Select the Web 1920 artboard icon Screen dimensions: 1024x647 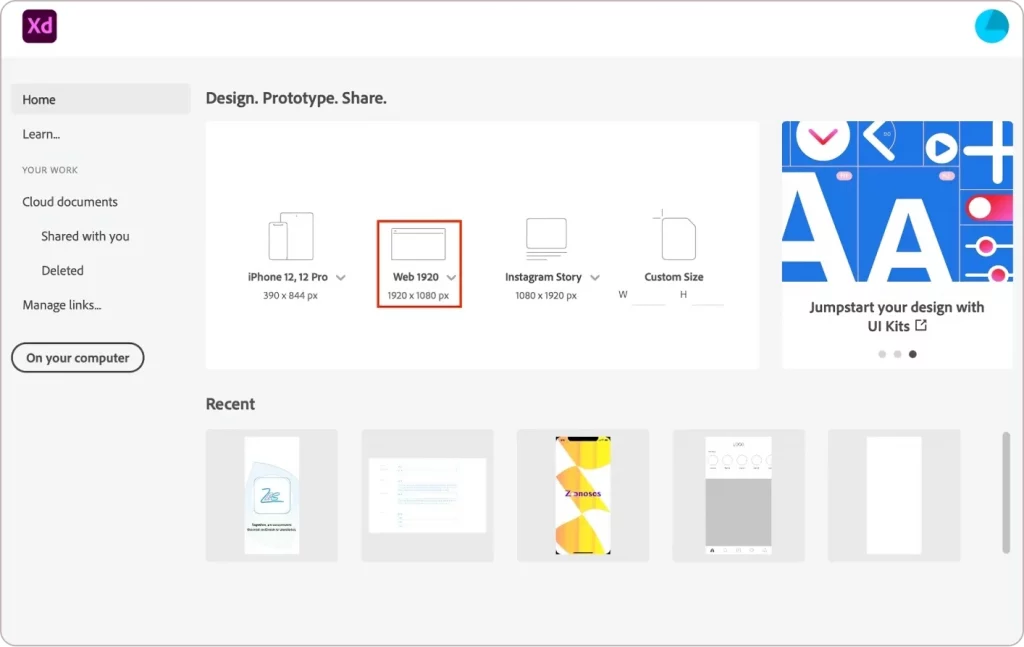419,244
